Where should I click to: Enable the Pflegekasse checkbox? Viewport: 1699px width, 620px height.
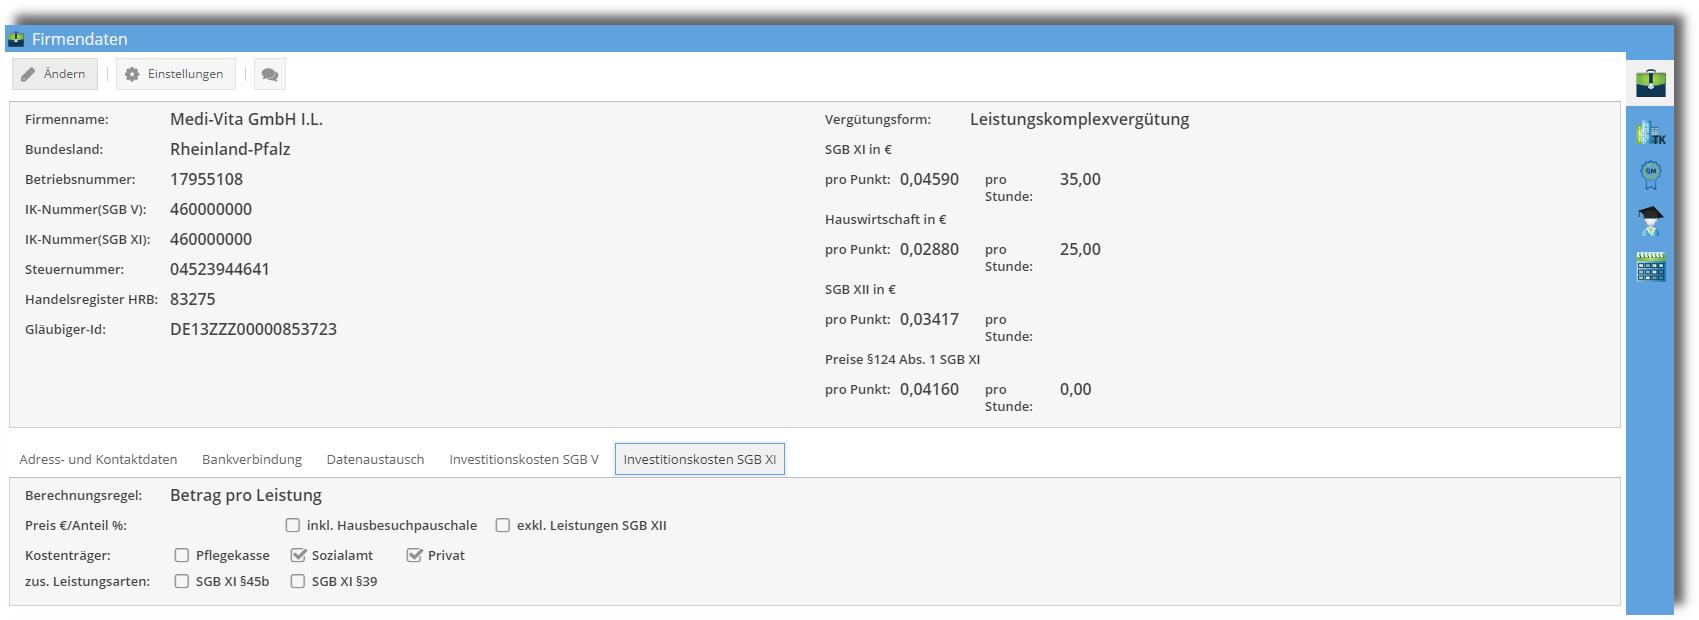coord(182,555)
